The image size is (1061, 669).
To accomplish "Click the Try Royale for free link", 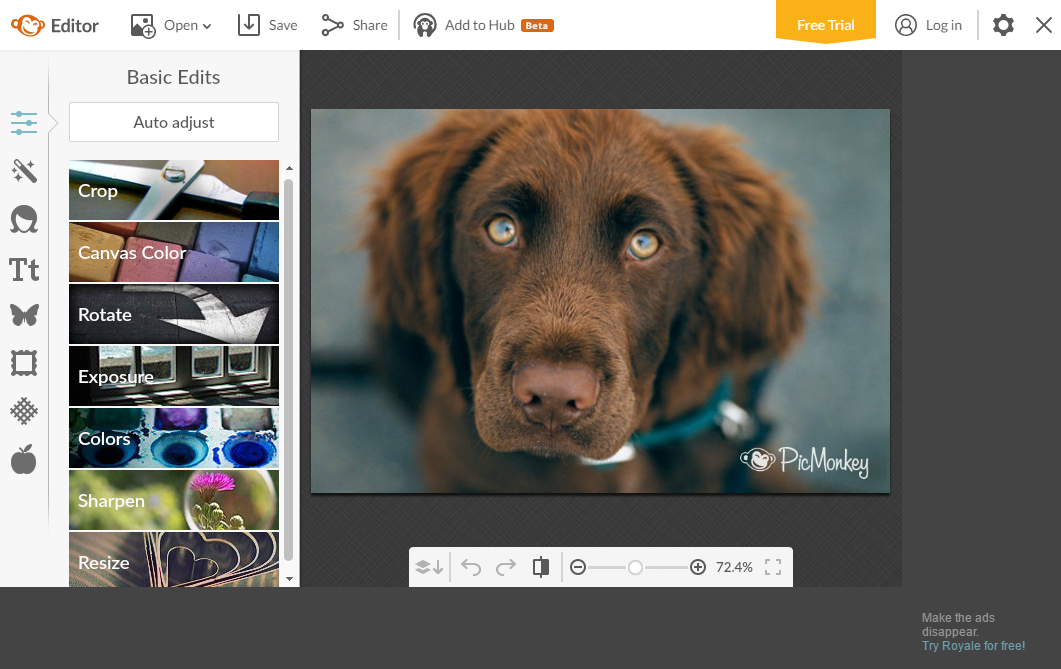I will coord(973,646).
